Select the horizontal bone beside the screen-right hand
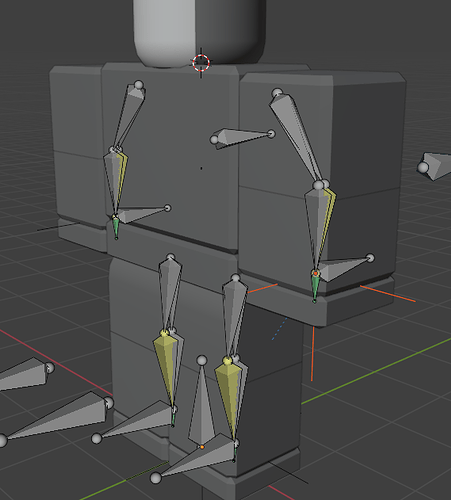 [x=345, y=268]
